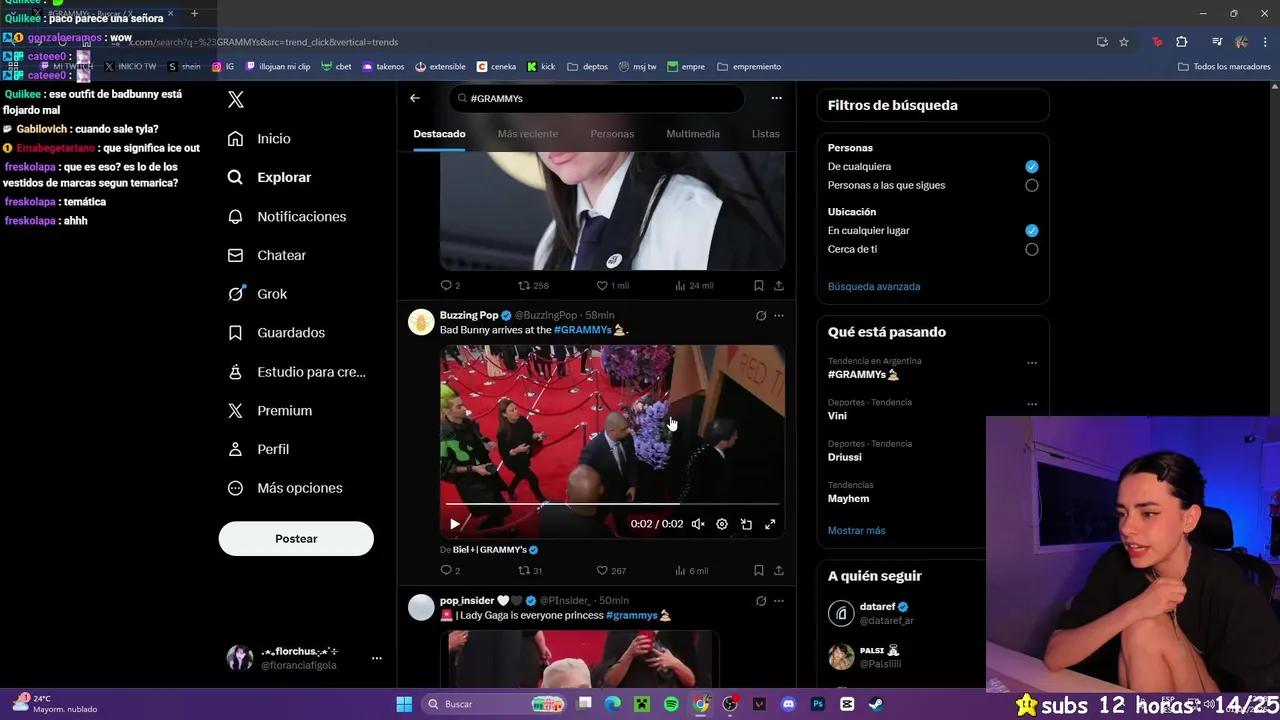The image size is (1280, 720).
Task: Open Inicio home page
Action: (259, 139)
